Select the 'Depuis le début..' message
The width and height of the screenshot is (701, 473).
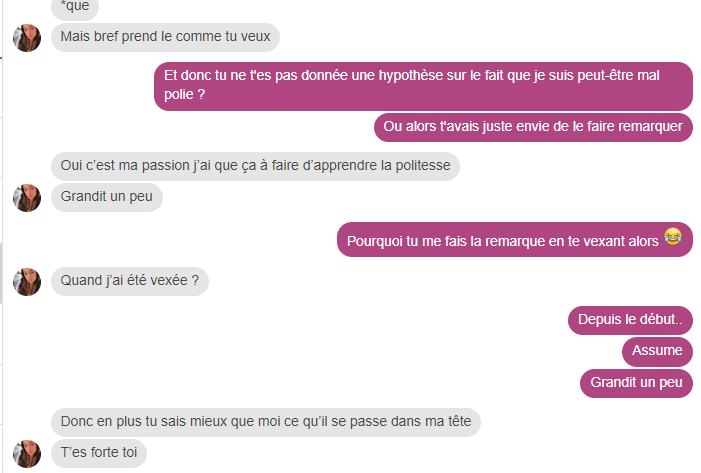pyautogui.click(x=630, y=320)
